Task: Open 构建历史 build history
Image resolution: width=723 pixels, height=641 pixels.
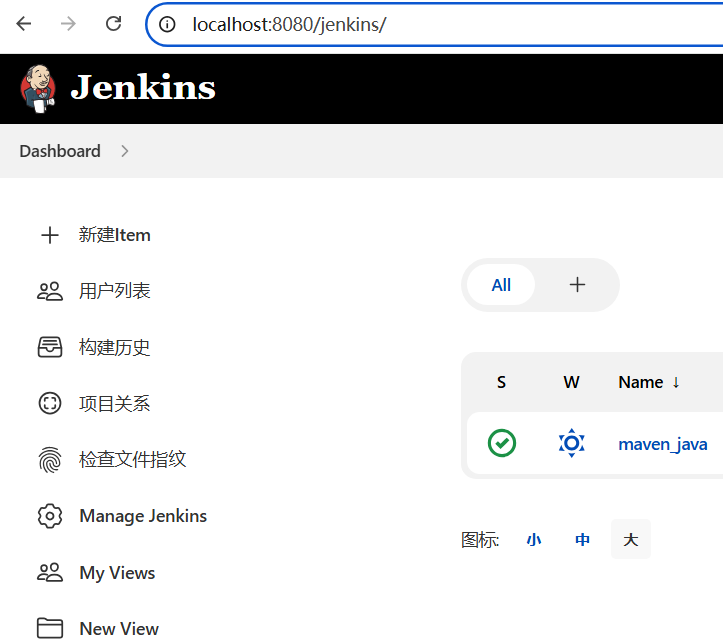Action: pos(114,348)
